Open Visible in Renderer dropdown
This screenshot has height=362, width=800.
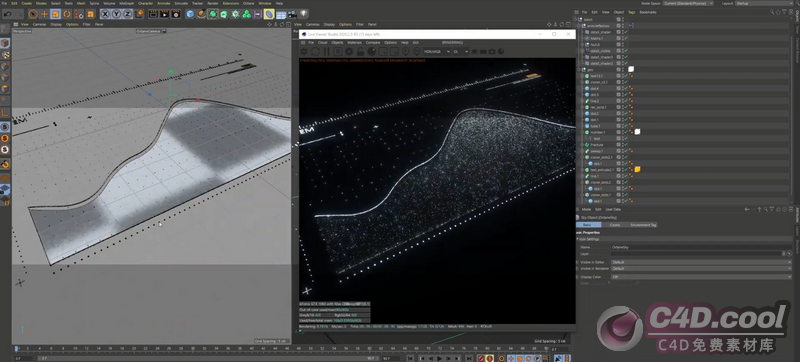tap(702, 268)
